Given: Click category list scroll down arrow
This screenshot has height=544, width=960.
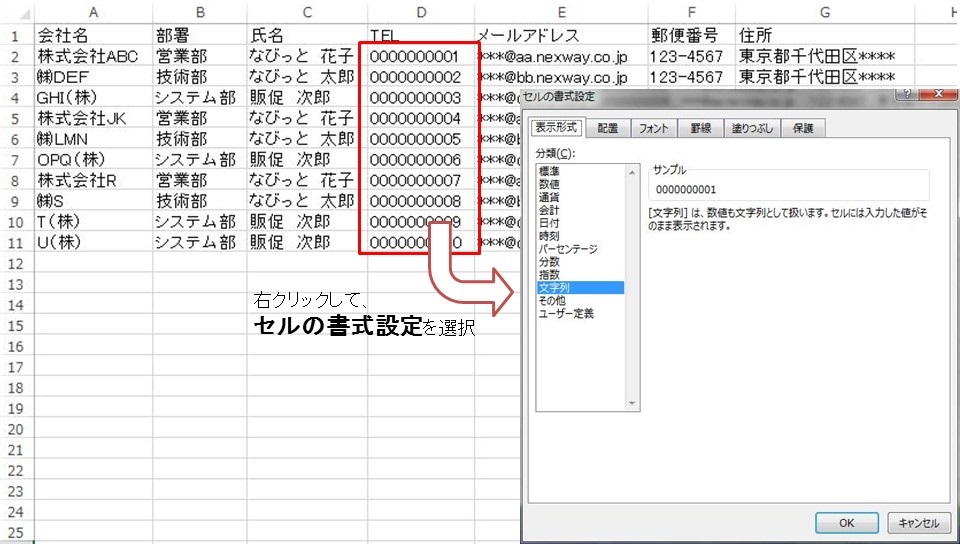Looking at the screenshot, I should point(631,403).
